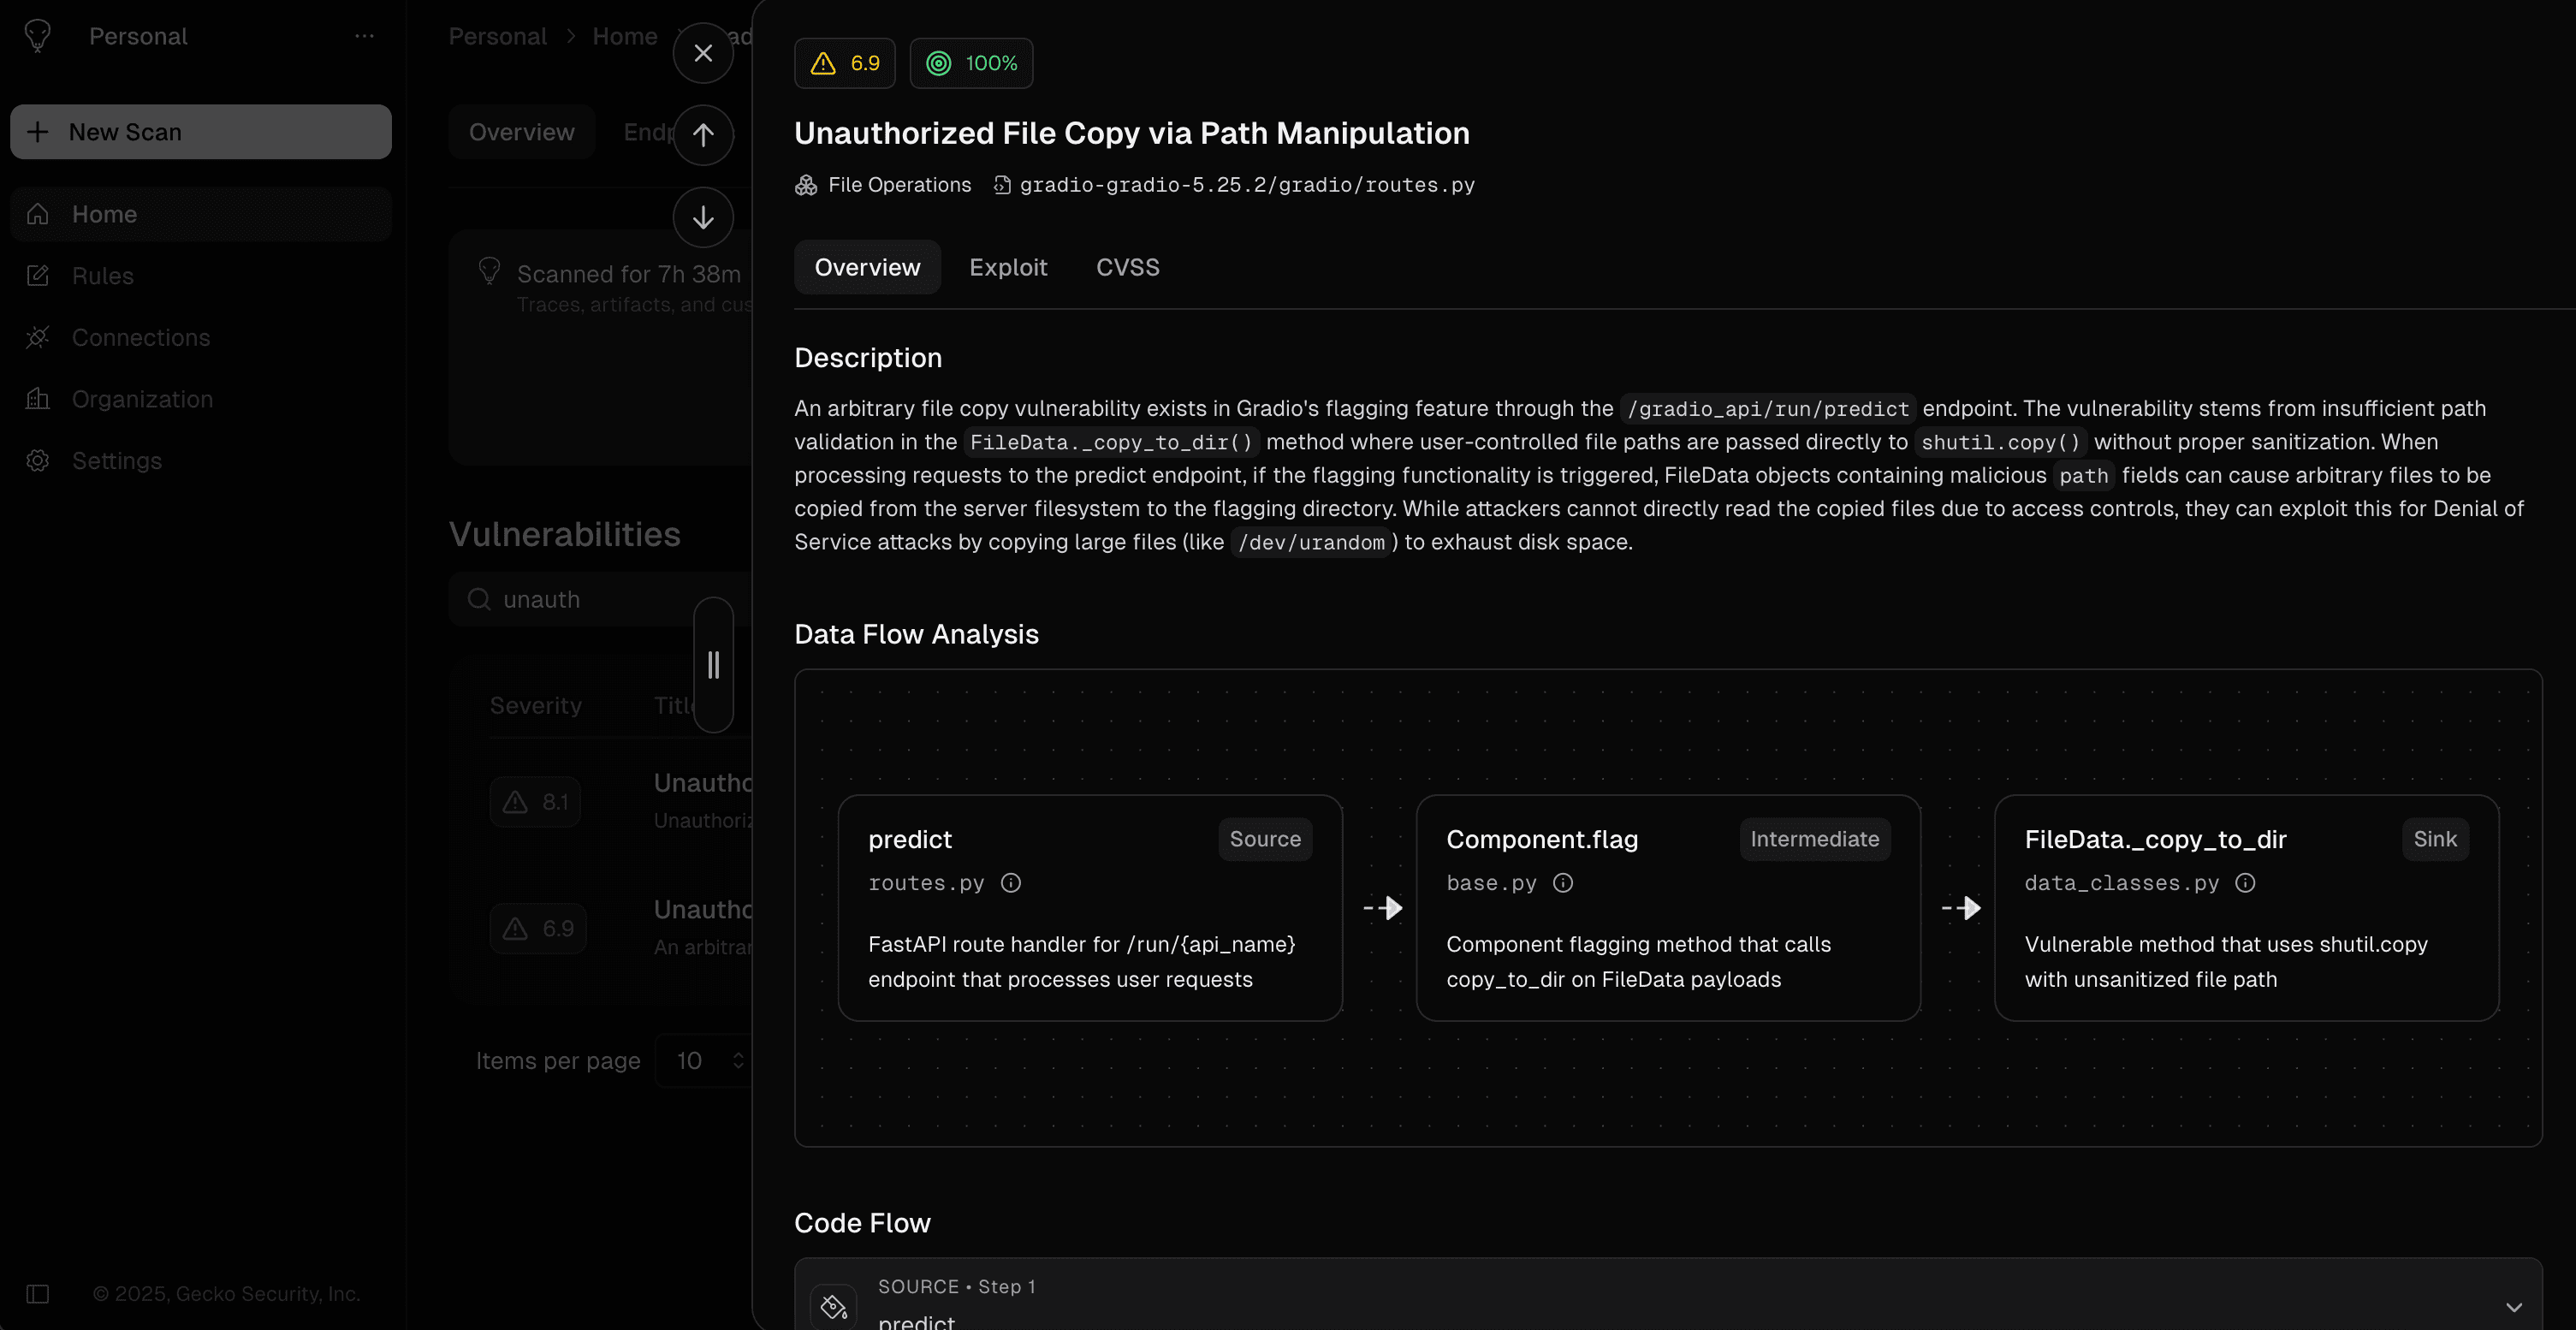Screen dimensions: 2576x1330
Task: Toggle sidebar collapse icon at bottom
Action: [38, 1294]
